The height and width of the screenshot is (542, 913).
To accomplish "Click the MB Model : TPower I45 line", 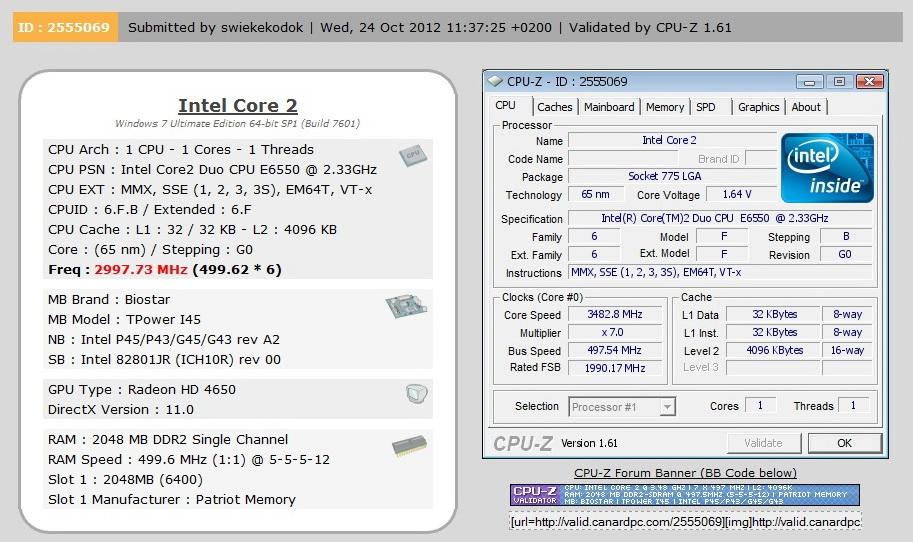I will 124,320.
